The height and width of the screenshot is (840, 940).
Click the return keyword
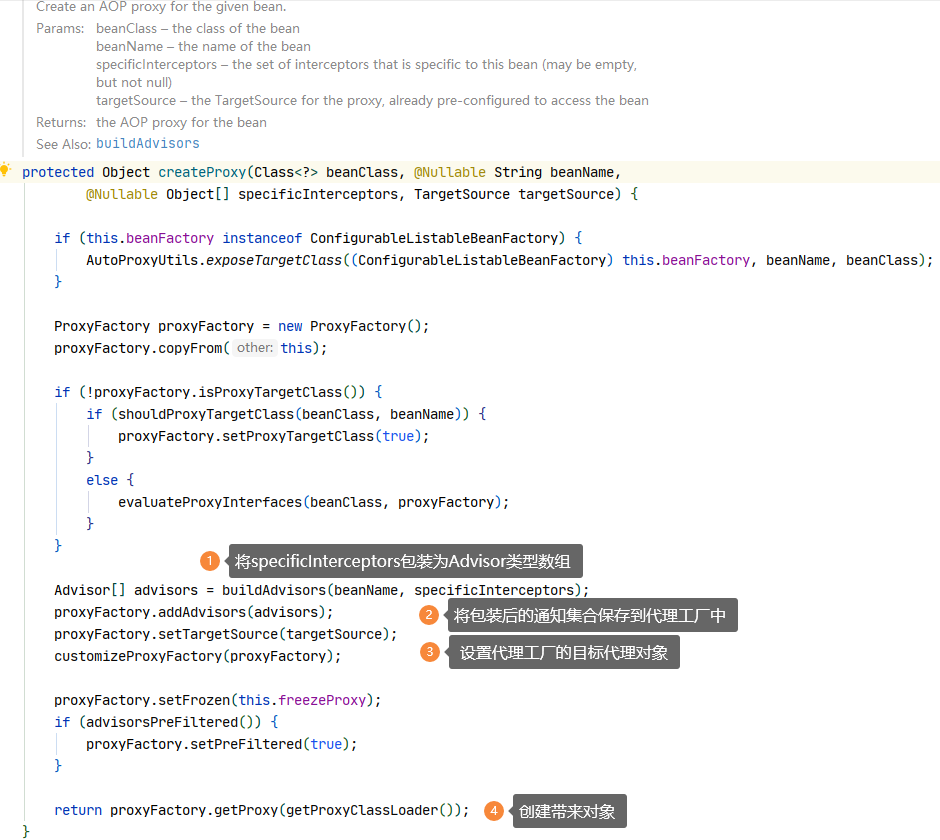pyautogui.click(x=78, y=811)
